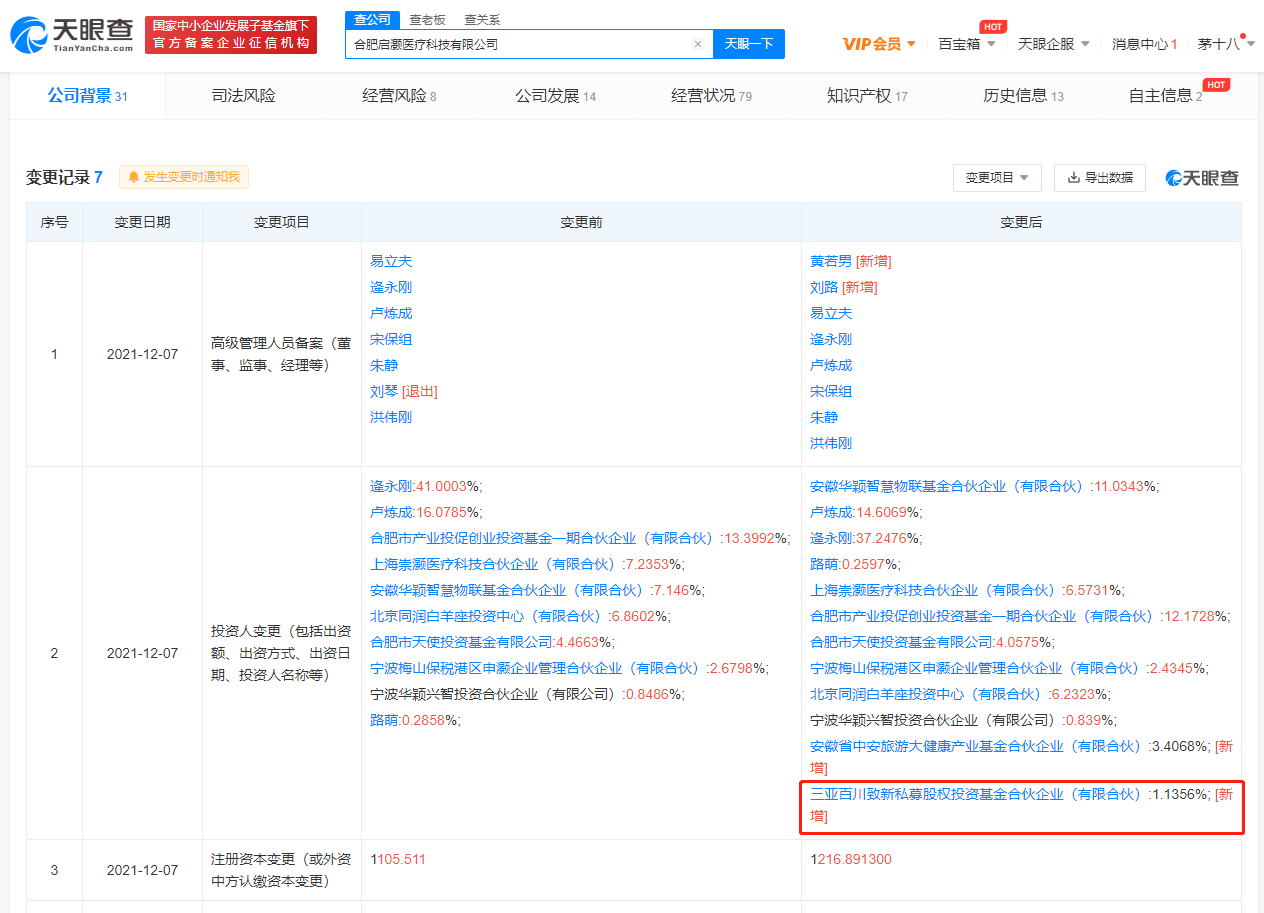
Task: Click the prior capital value 1105.511
Action: pos(398,860)
